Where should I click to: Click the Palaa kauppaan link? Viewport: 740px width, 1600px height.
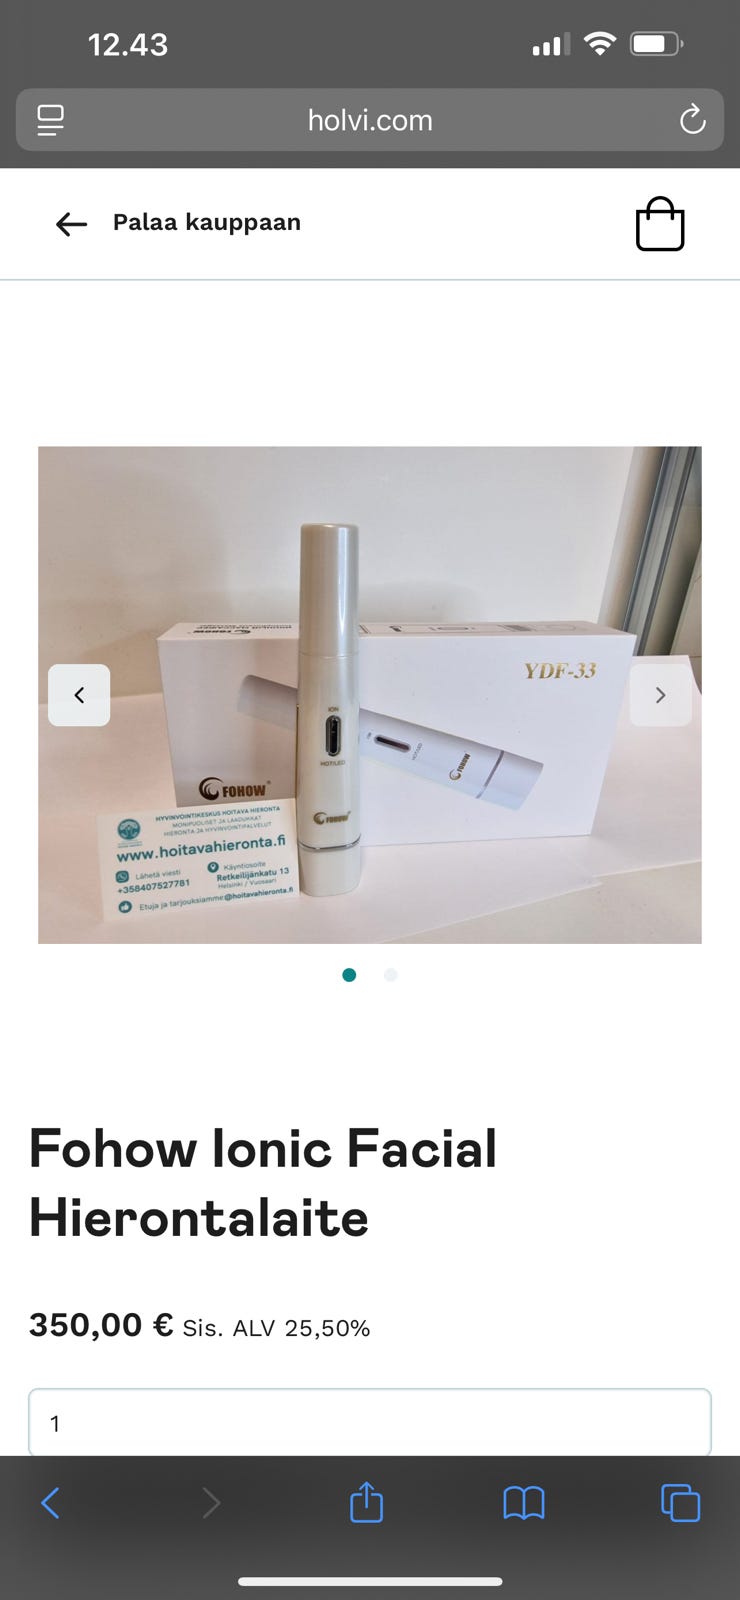[x=206, y=222]
